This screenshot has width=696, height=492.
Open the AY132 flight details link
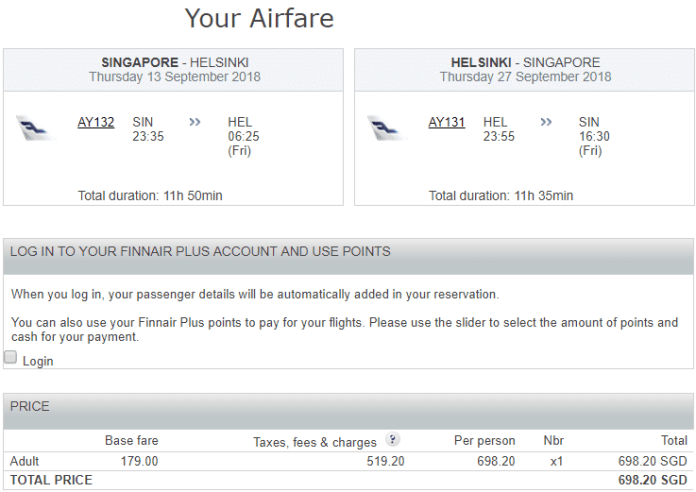(x=96, y=122)
